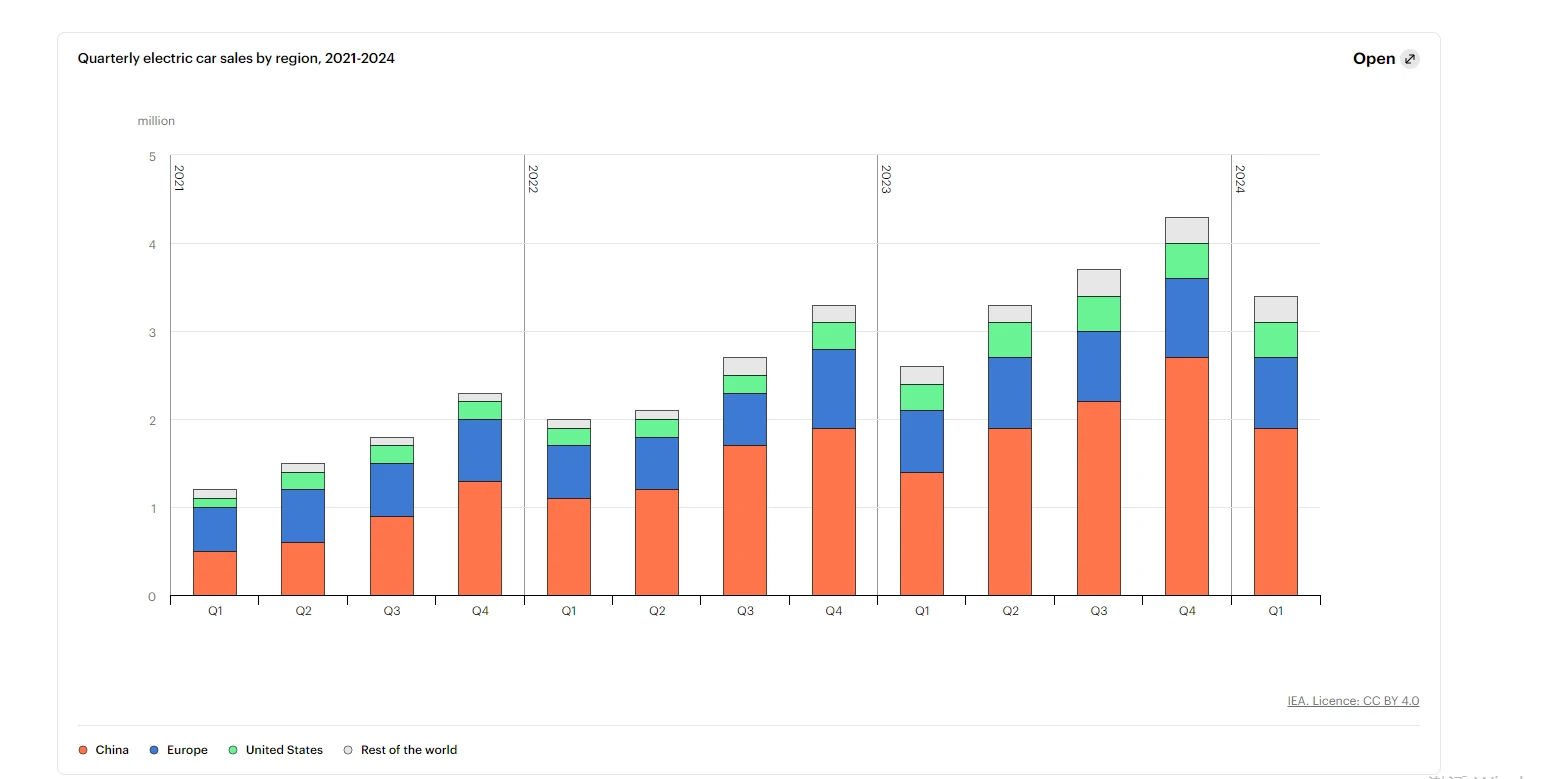1567x779 pixels.
Task: Click the United States segment of 2024 Q1 bar
Action: pyautogui.click(x=1276, y=340)
